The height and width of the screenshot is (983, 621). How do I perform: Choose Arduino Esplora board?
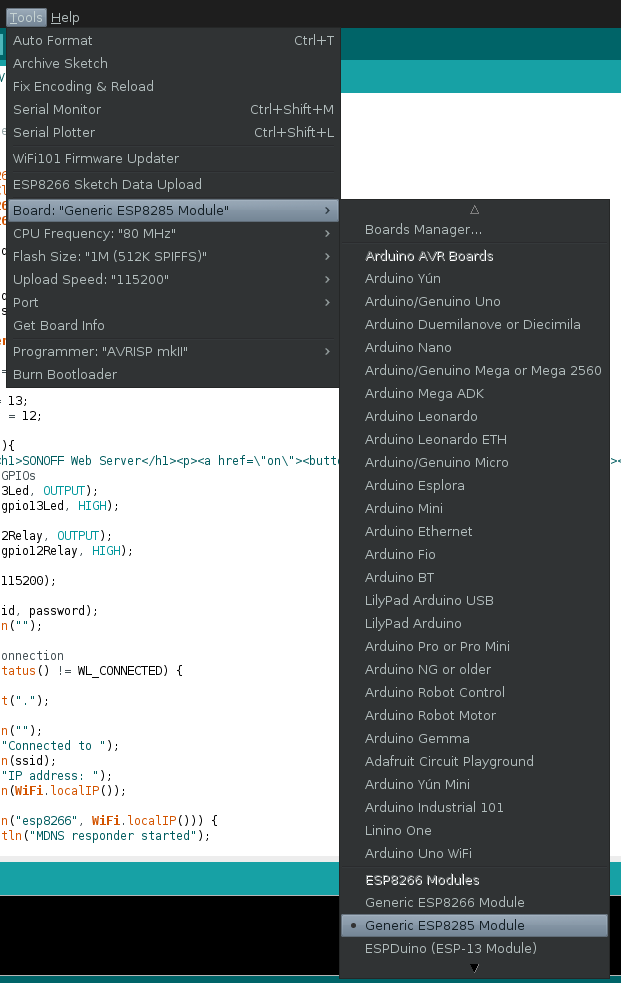click(x=474, y=485)
